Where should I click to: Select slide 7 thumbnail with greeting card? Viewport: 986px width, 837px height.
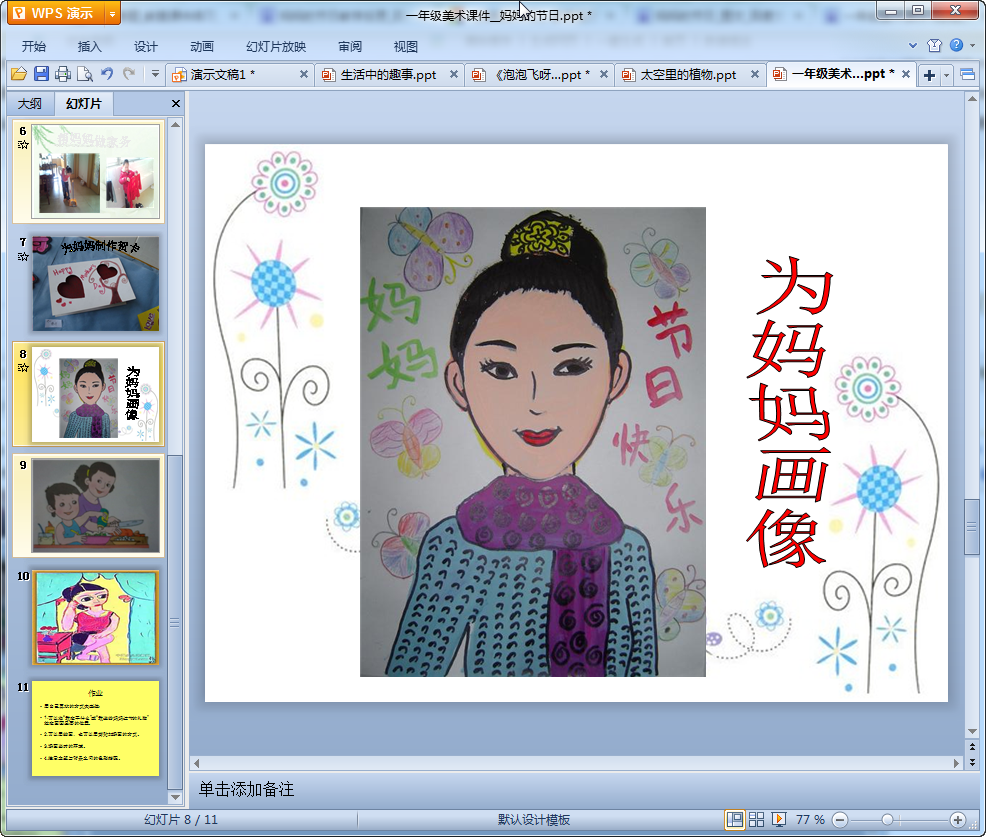pyautogui.click(x=96, y=283)
